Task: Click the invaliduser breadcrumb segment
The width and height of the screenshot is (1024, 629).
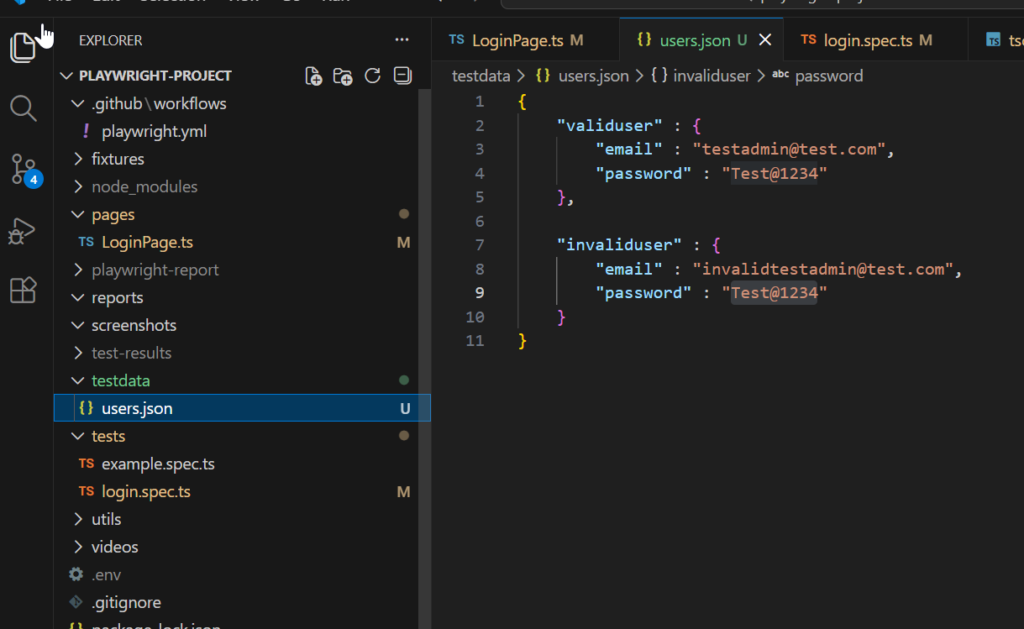Action: click(711, 76)
